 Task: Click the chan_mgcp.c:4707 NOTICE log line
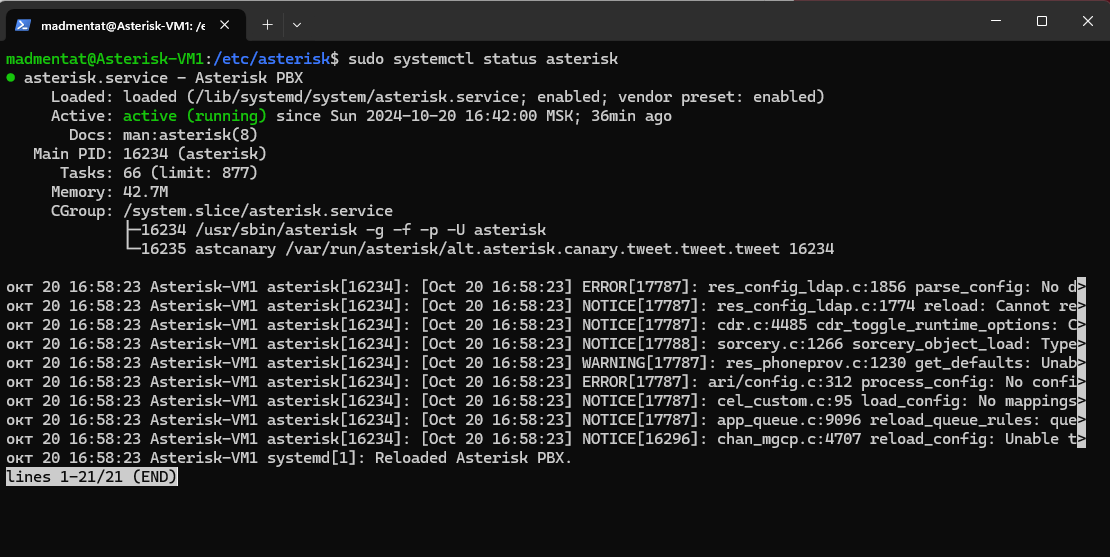pyautogui.click(x=545, y=441)
